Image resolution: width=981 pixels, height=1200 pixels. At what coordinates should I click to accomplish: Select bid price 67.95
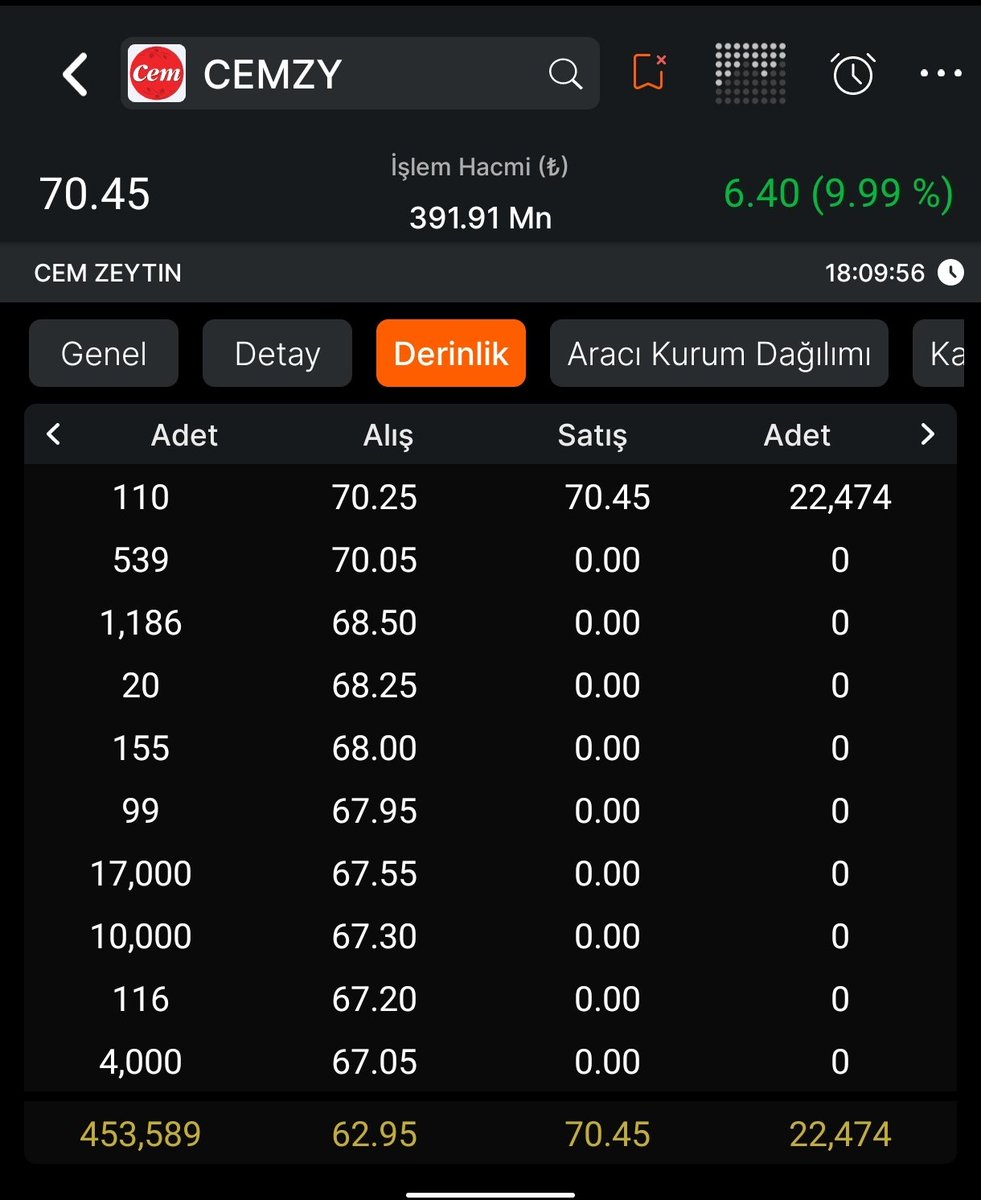374,810
